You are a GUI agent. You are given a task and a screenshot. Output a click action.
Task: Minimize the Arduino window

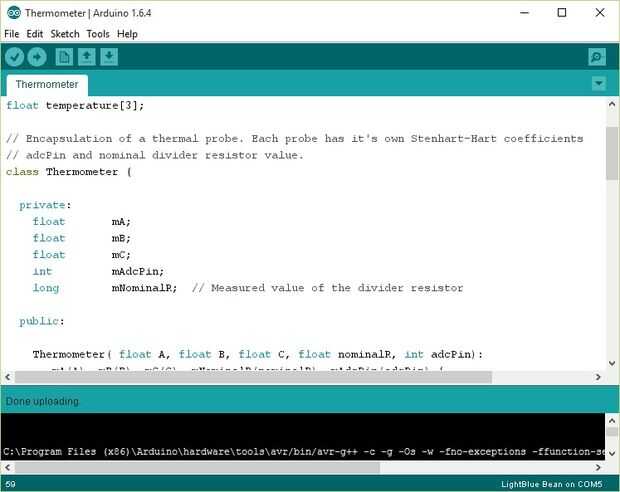click(x=525, y=13)
